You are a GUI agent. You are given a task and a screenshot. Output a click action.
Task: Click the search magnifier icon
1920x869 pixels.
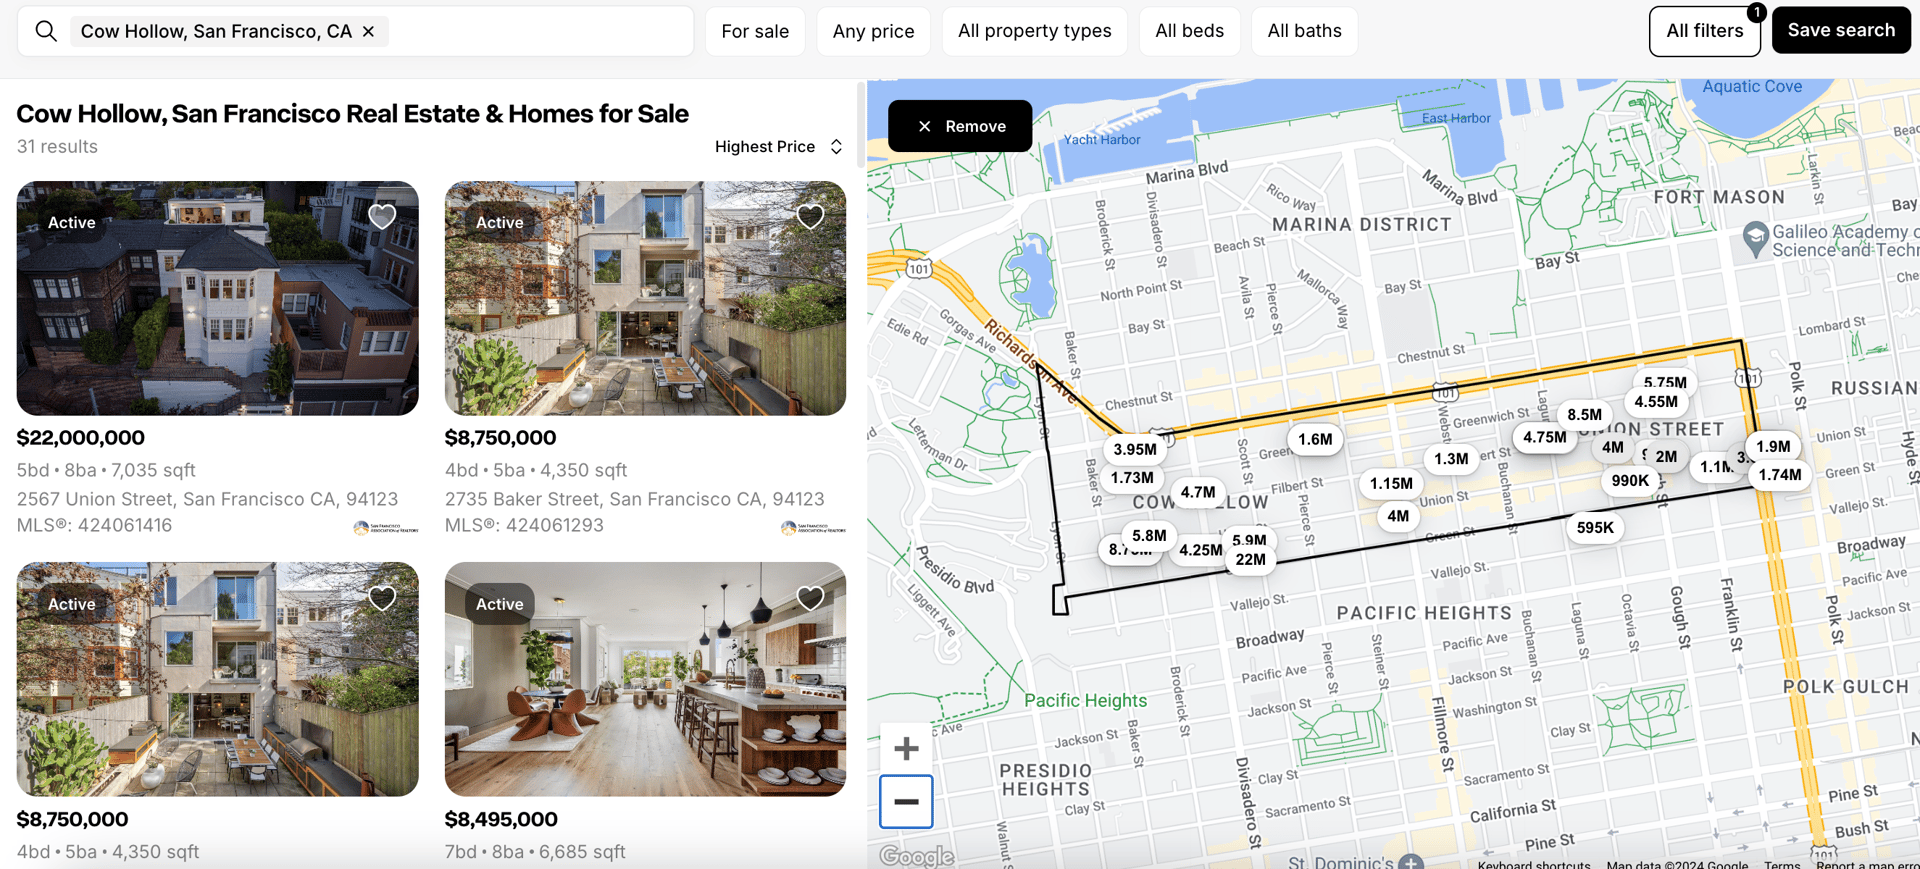pos(46,31)
